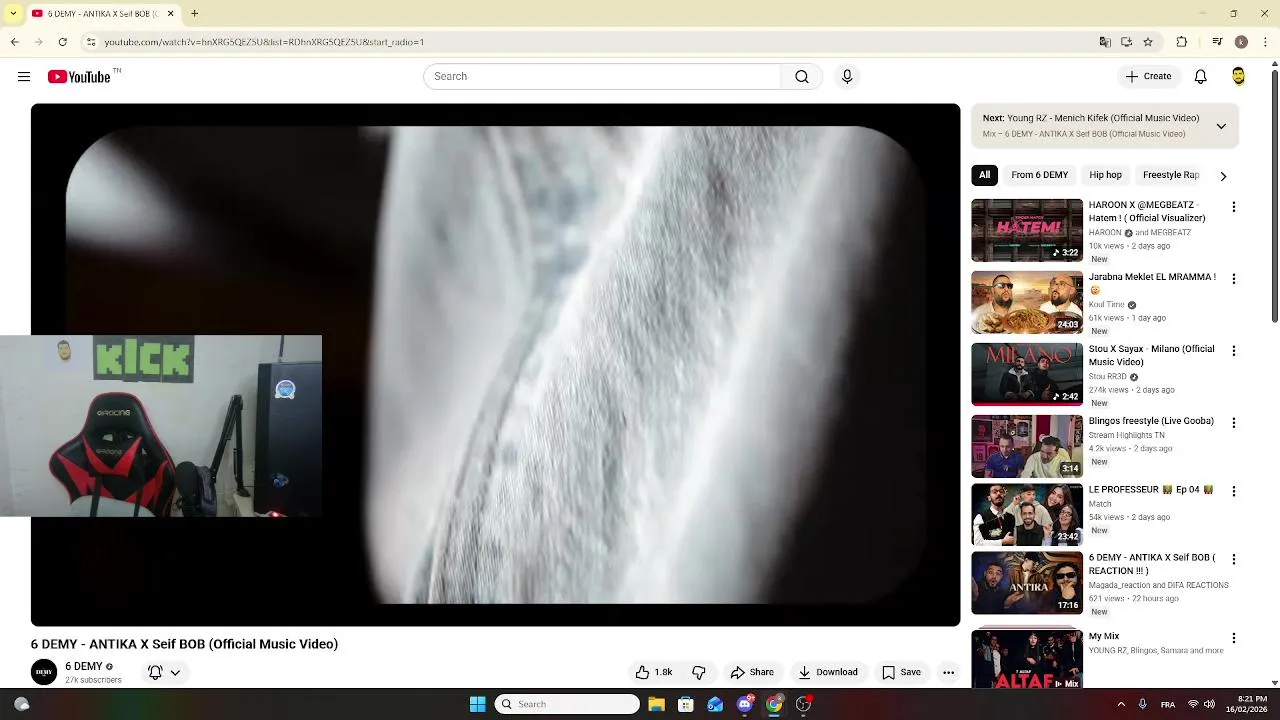This screenshot has height=720, width=1280.
Task: Select the All filter chip
Action: [x=985, y=175]
